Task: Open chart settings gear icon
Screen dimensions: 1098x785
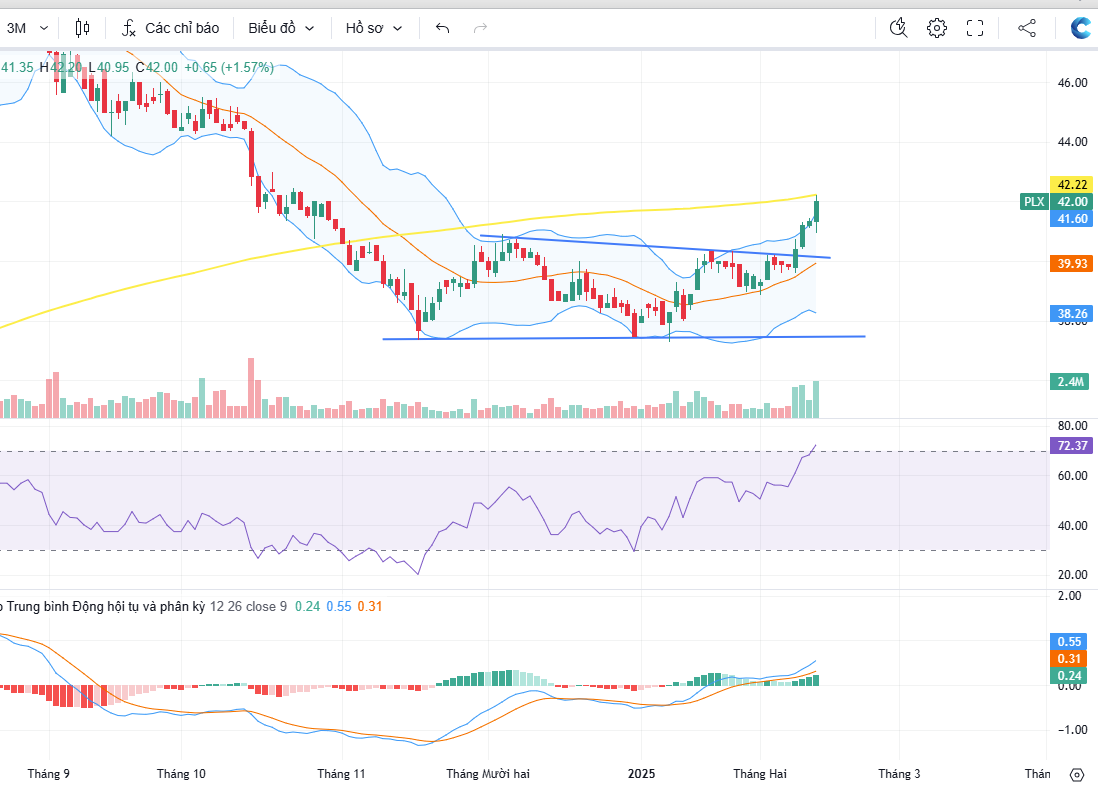Action: (x=937, y=28)
